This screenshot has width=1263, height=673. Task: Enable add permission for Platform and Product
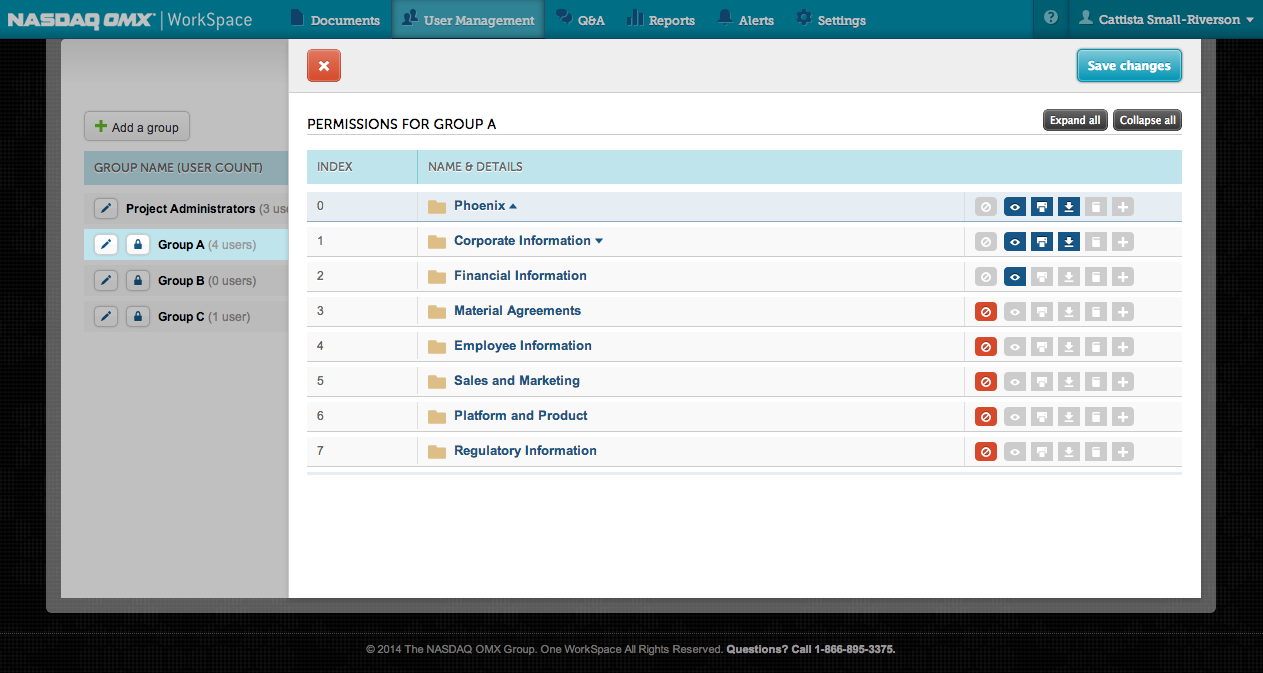pos(1123,417)
